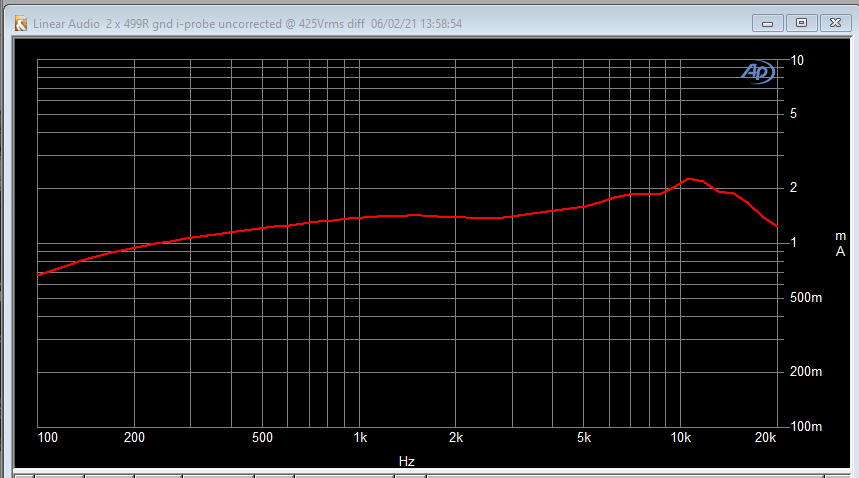
Task: Click the '5k' frequency axis label
Action: pos(584,437)
